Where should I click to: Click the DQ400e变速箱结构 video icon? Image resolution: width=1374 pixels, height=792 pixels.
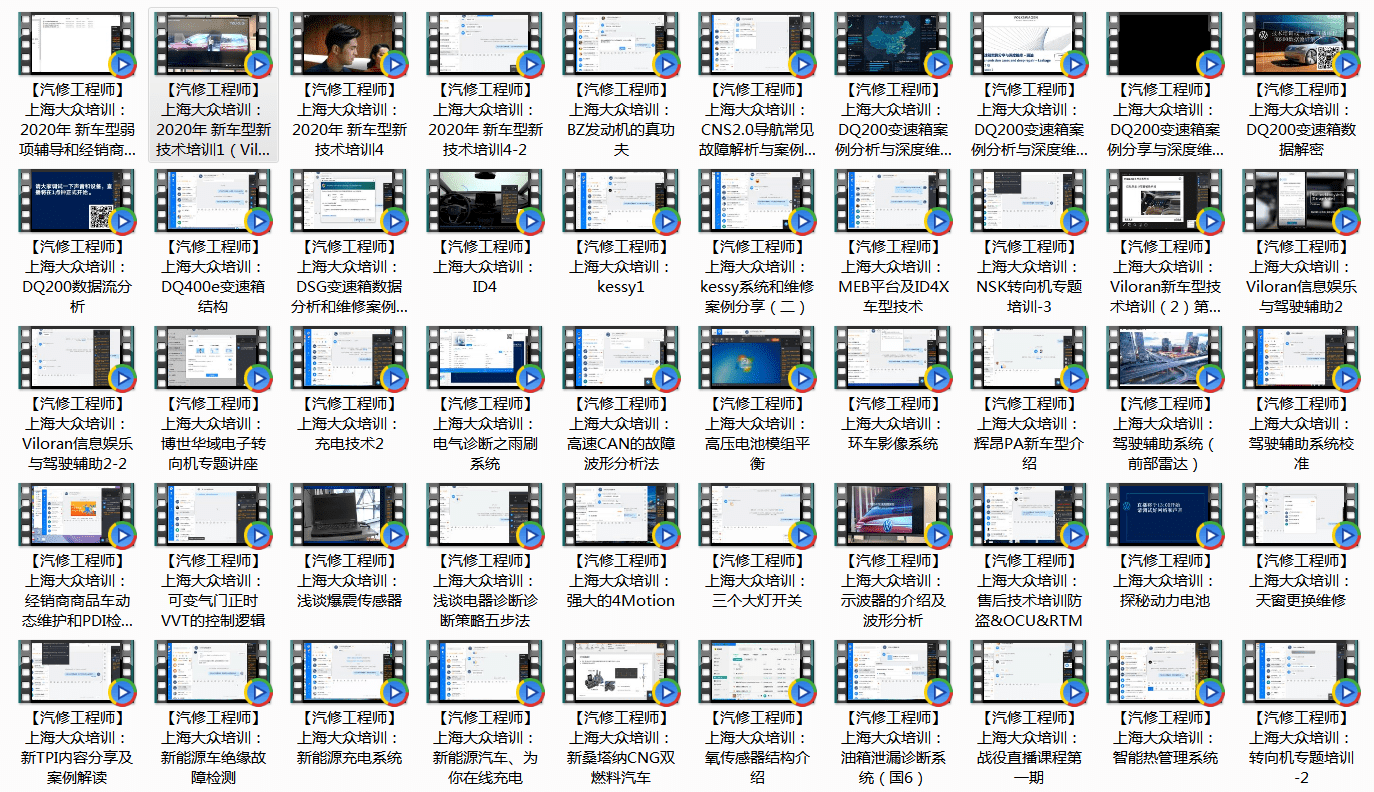click(x=212, y=202)
